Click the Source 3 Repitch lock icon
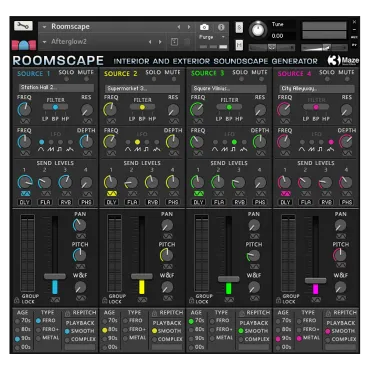 tap(242, 313)
